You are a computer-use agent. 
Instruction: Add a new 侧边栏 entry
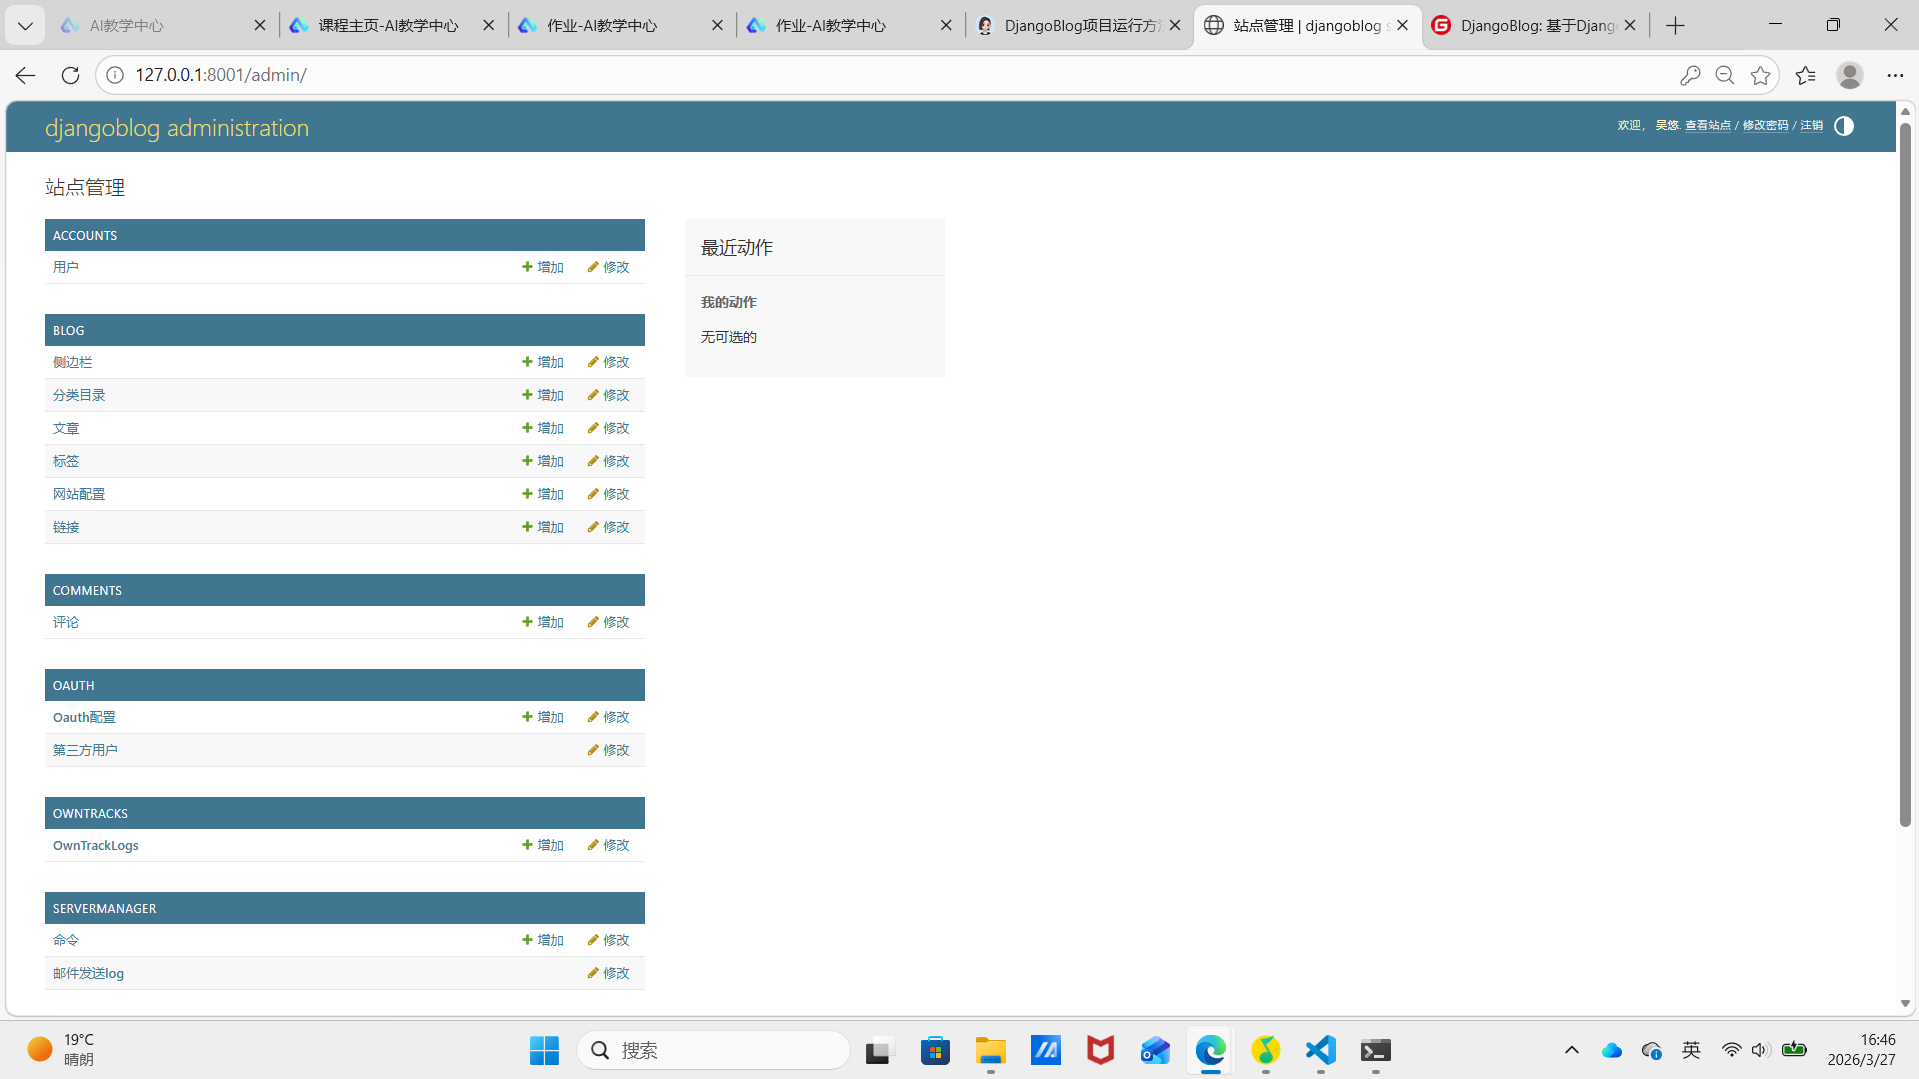click(x=543, y=362)
